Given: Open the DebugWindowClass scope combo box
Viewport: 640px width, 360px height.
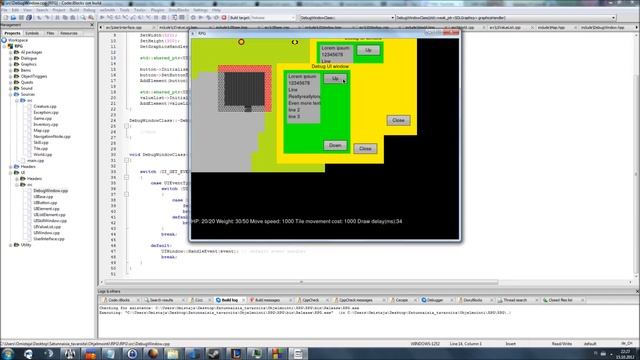Looking at the screenshot, I should (347, 18).
